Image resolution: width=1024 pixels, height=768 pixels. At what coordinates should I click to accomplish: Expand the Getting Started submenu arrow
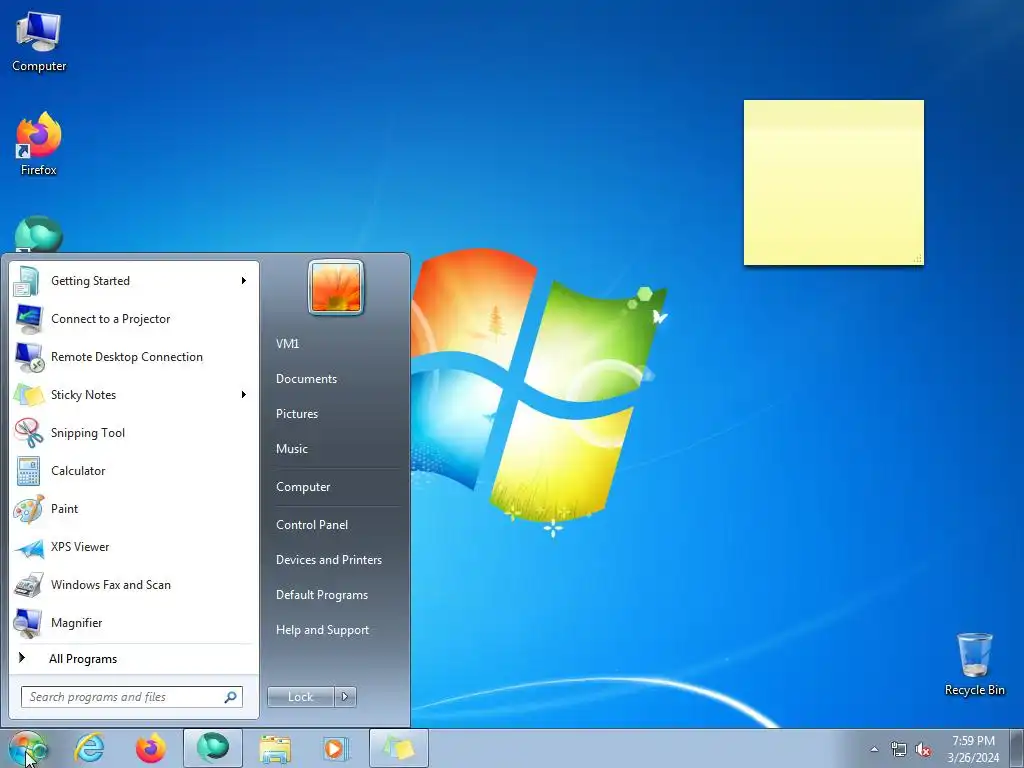244,281
